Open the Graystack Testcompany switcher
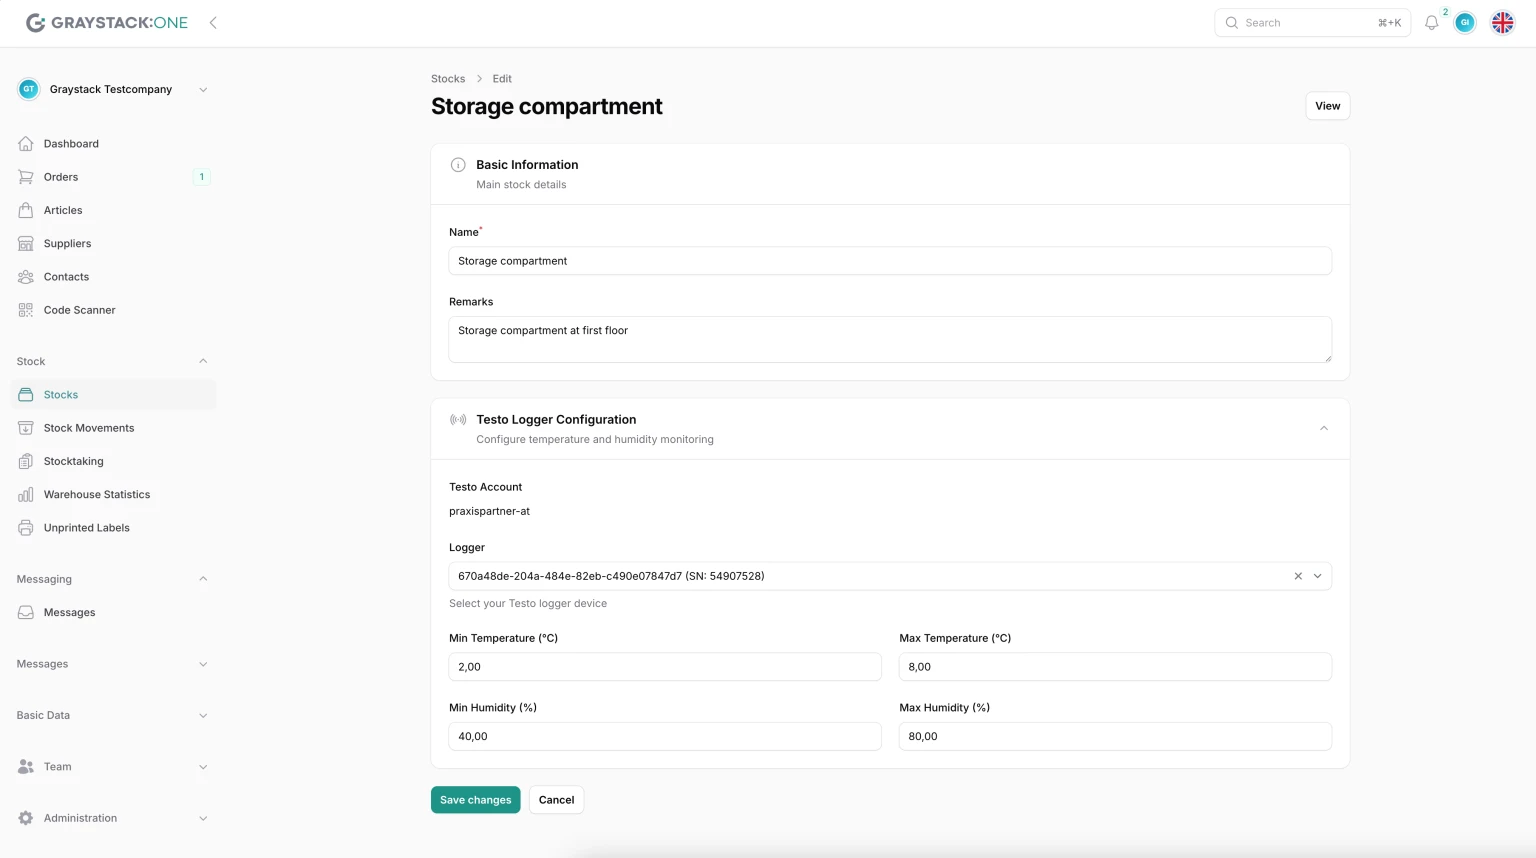Screen dimensions: 1536x858 coord(112,89)
